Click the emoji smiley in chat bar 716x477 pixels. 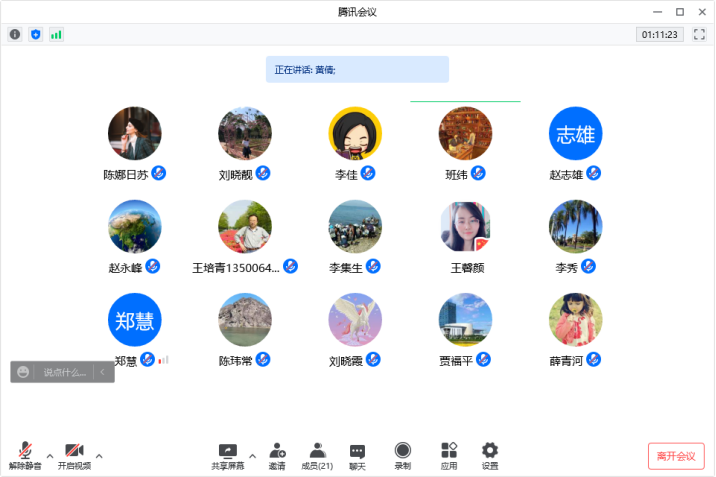point(23,372)
